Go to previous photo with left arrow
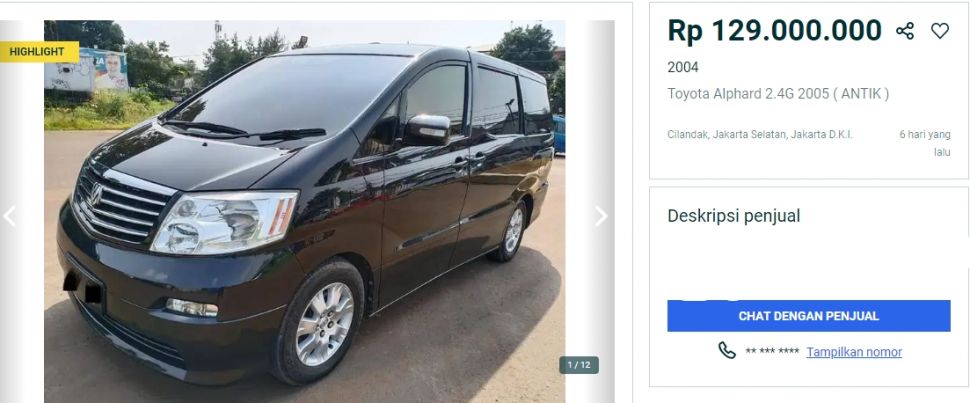 point(9,216)
